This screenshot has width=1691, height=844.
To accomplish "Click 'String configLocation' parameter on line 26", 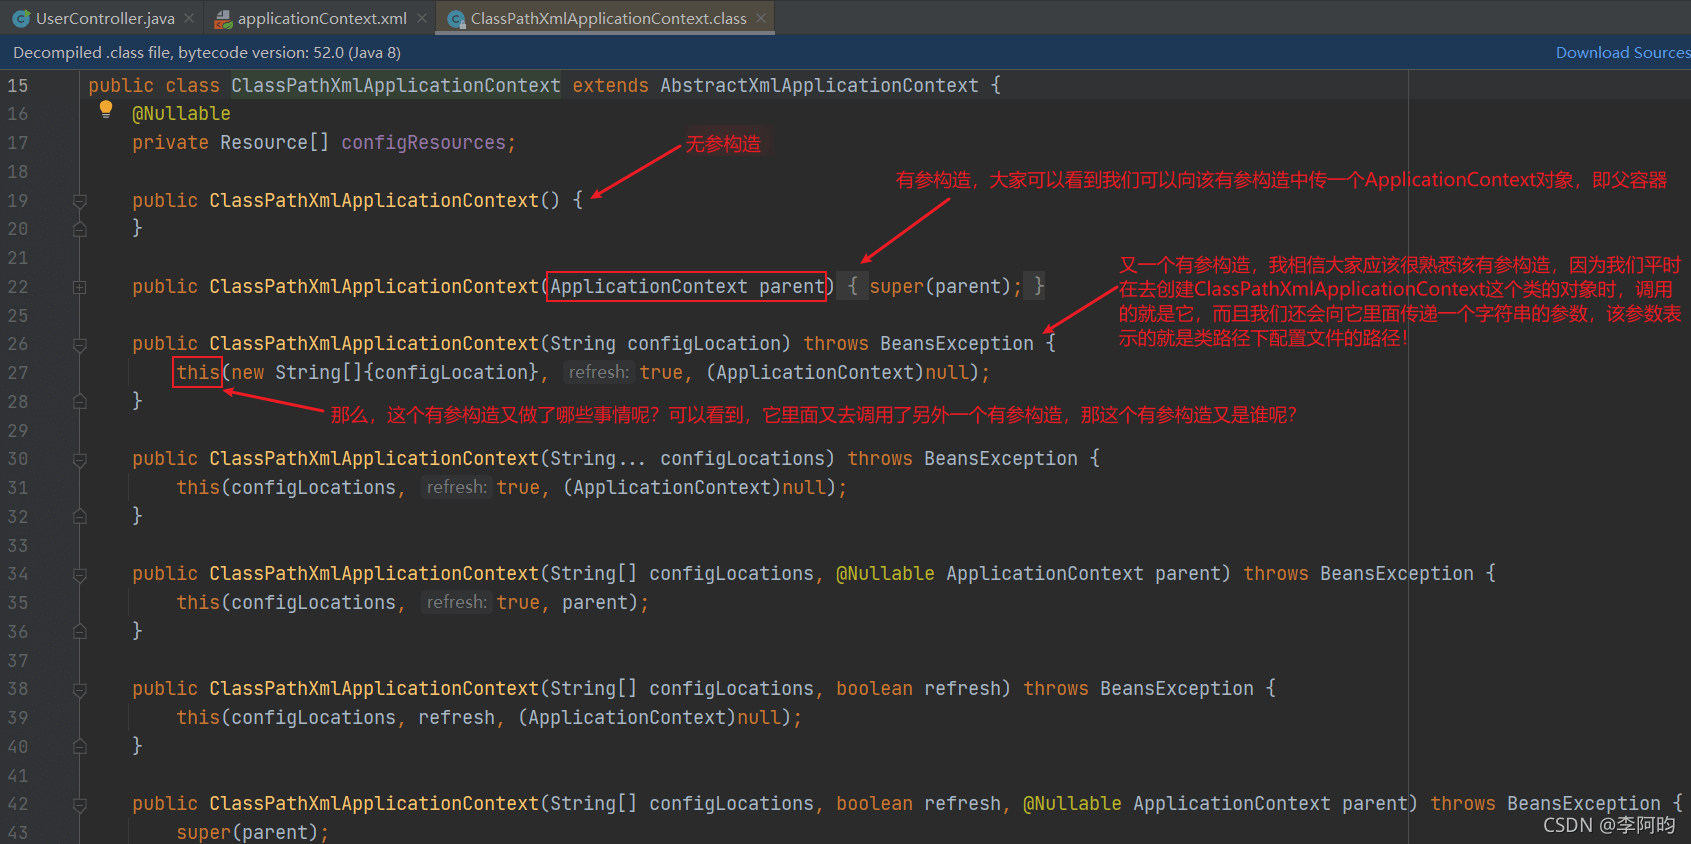I will (665, 344).
